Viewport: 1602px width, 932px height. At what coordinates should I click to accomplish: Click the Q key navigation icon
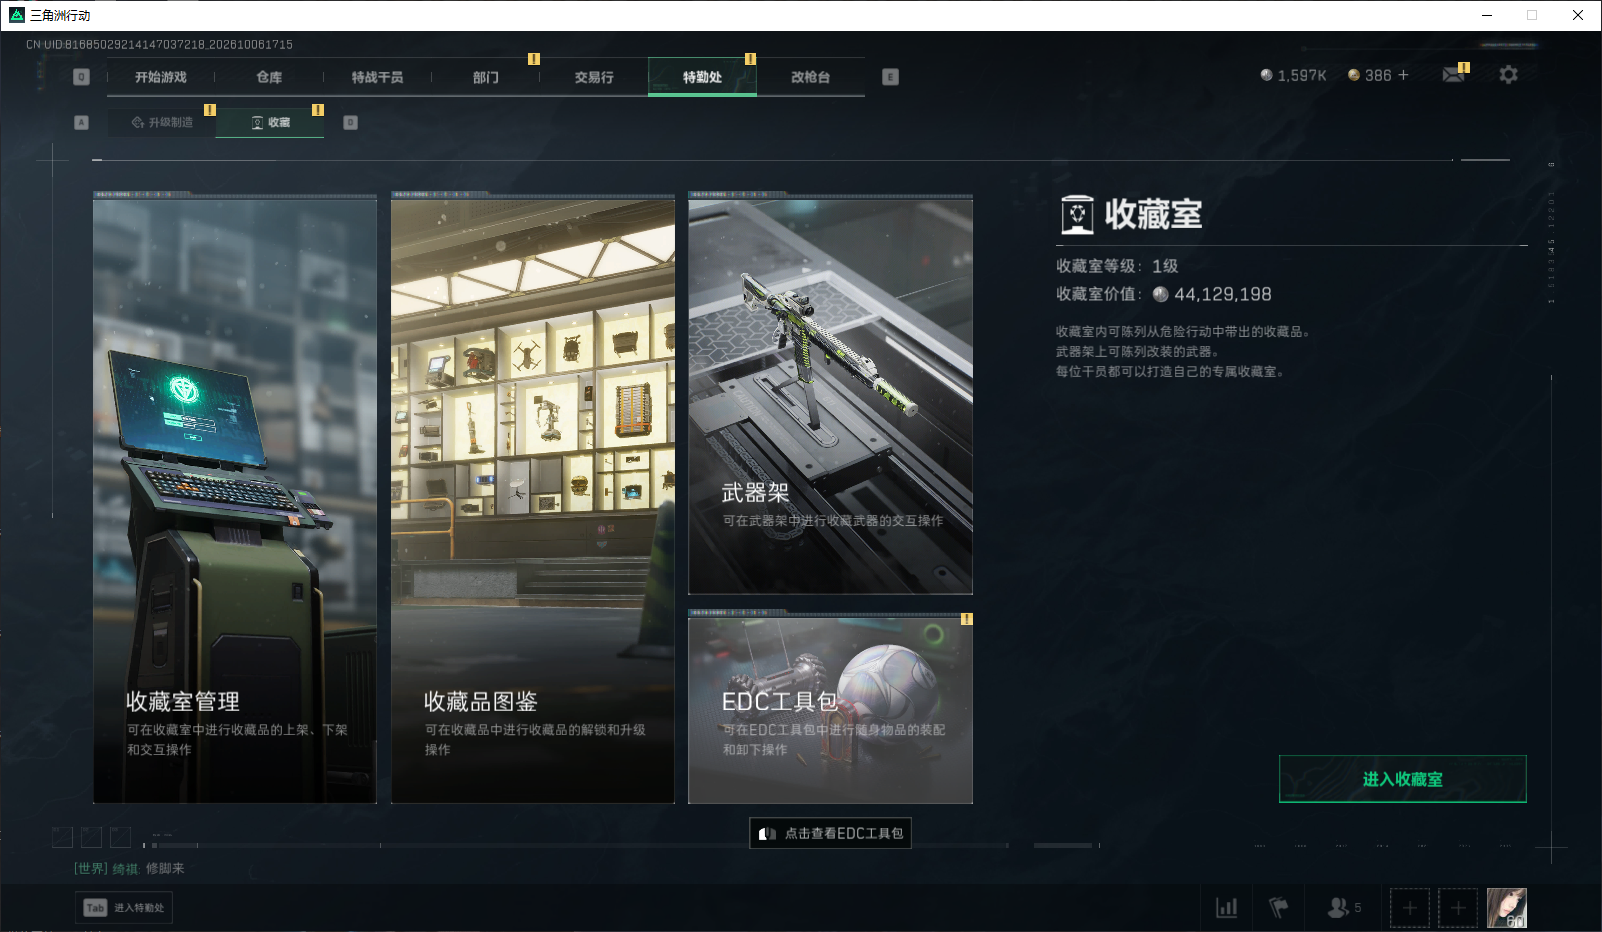tap(82, 77)
